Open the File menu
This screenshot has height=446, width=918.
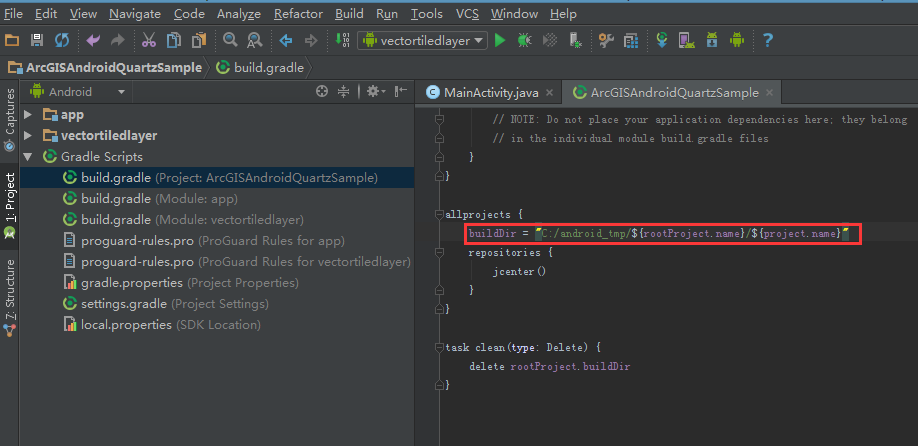[13, 13]
